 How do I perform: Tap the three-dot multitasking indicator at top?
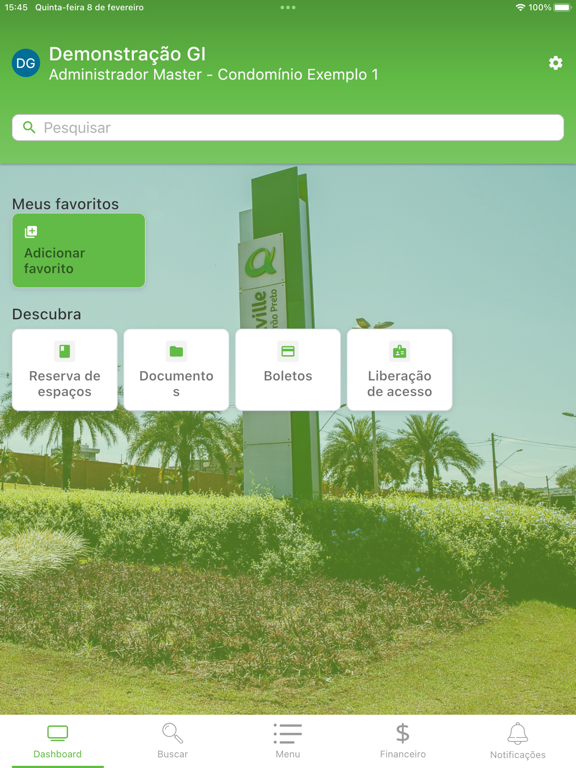pyautogui.click(x=288, y=7)
